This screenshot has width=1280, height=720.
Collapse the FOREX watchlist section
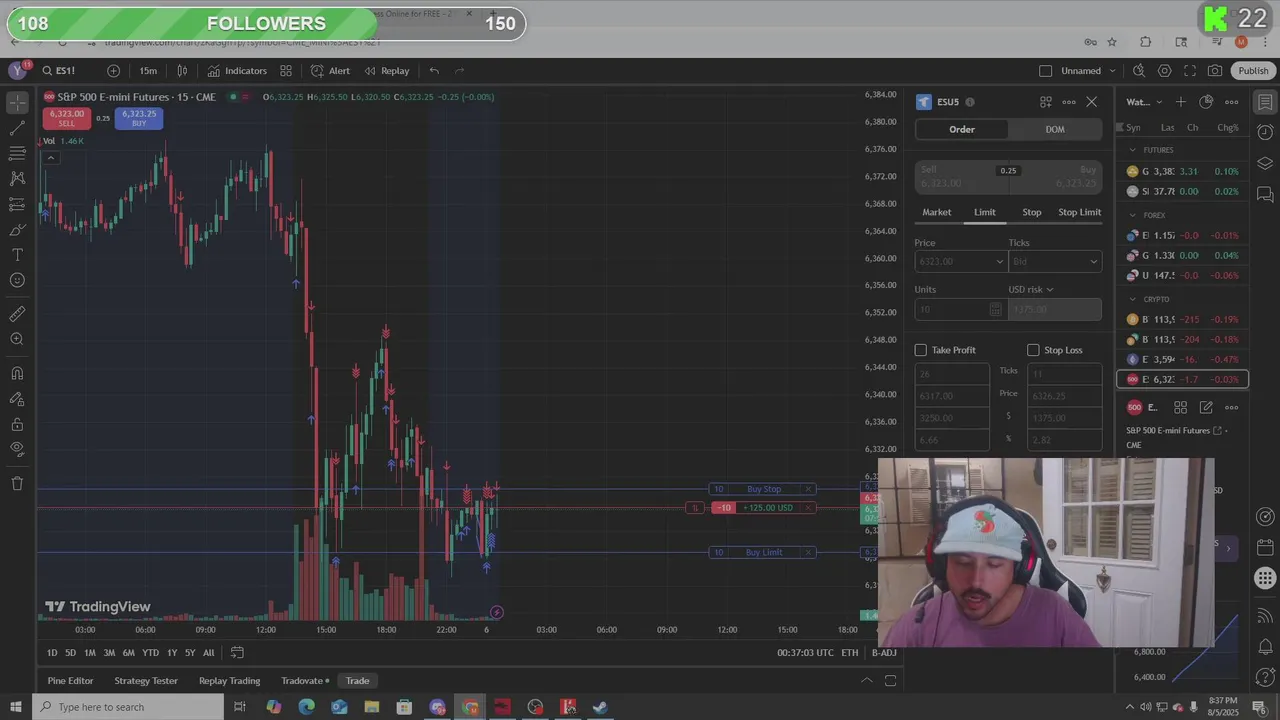click(x=1133, y=215)
